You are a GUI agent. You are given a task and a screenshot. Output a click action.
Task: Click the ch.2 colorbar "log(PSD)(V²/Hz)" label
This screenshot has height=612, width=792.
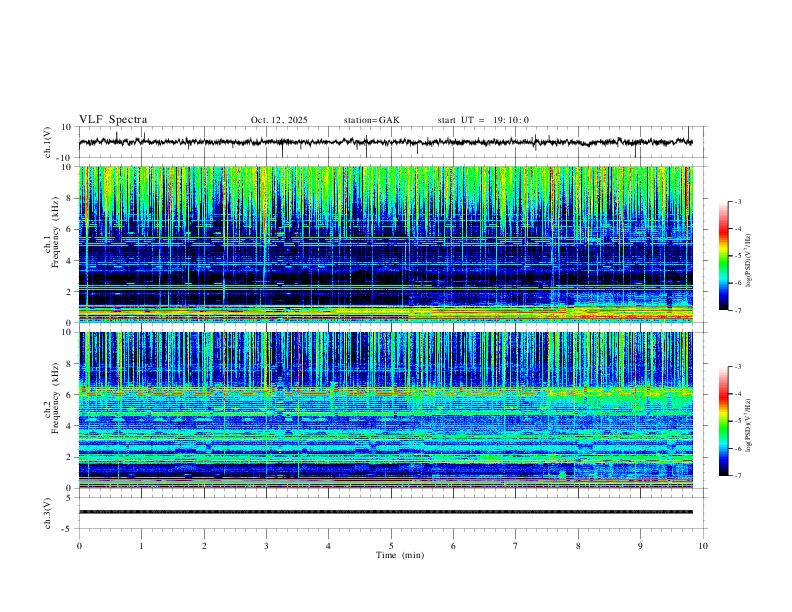coord(748,425)
